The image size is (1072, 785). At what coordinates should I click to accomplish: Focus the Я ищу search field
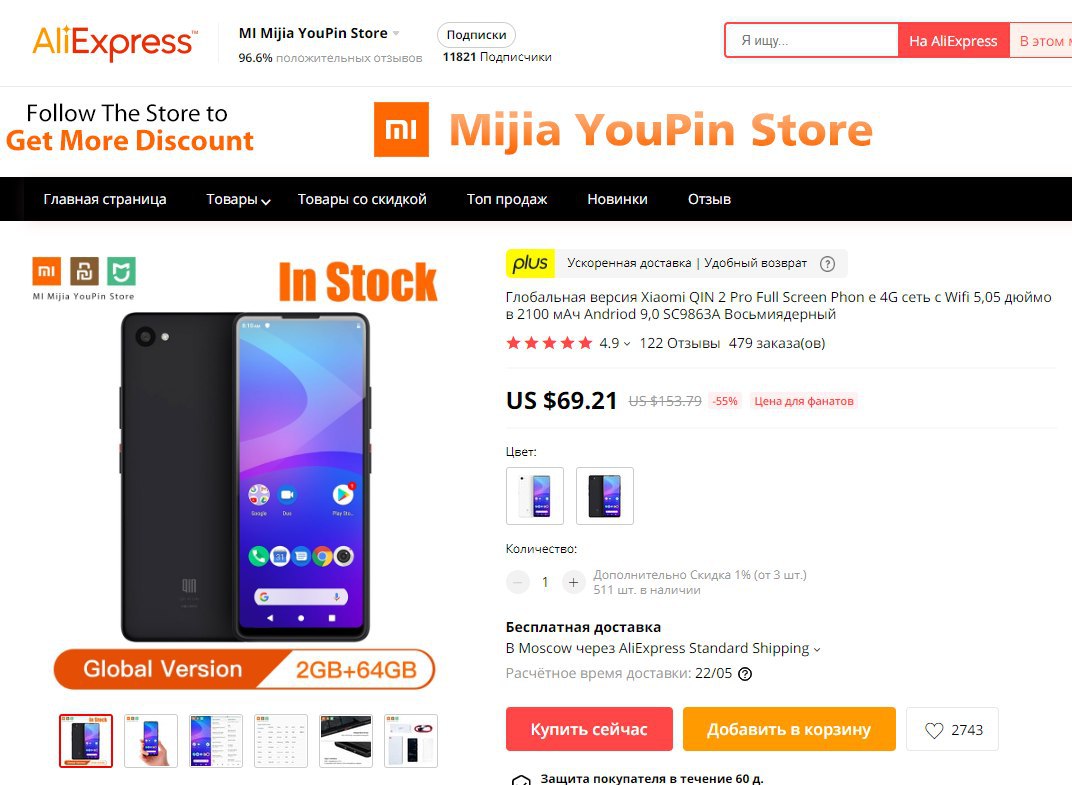[x=812, y=40]
